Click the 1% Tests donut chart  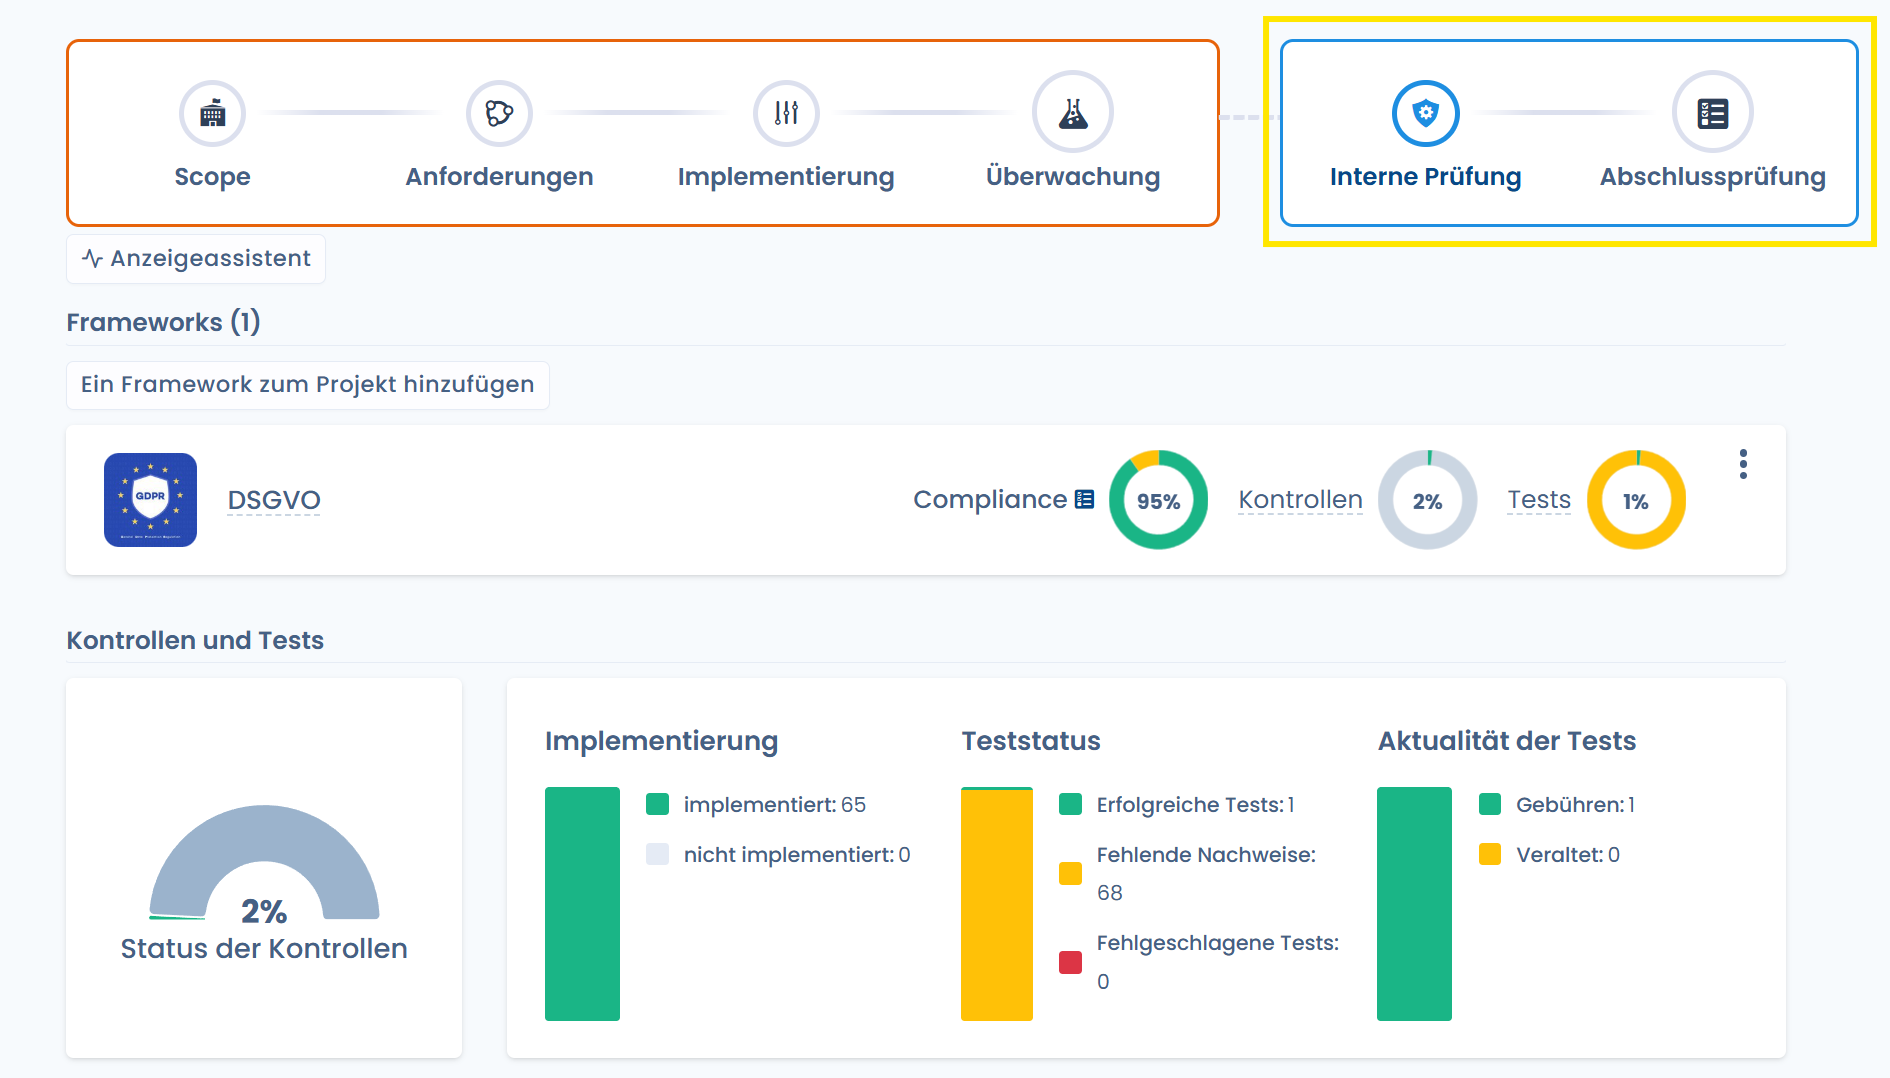[1636, 500]
